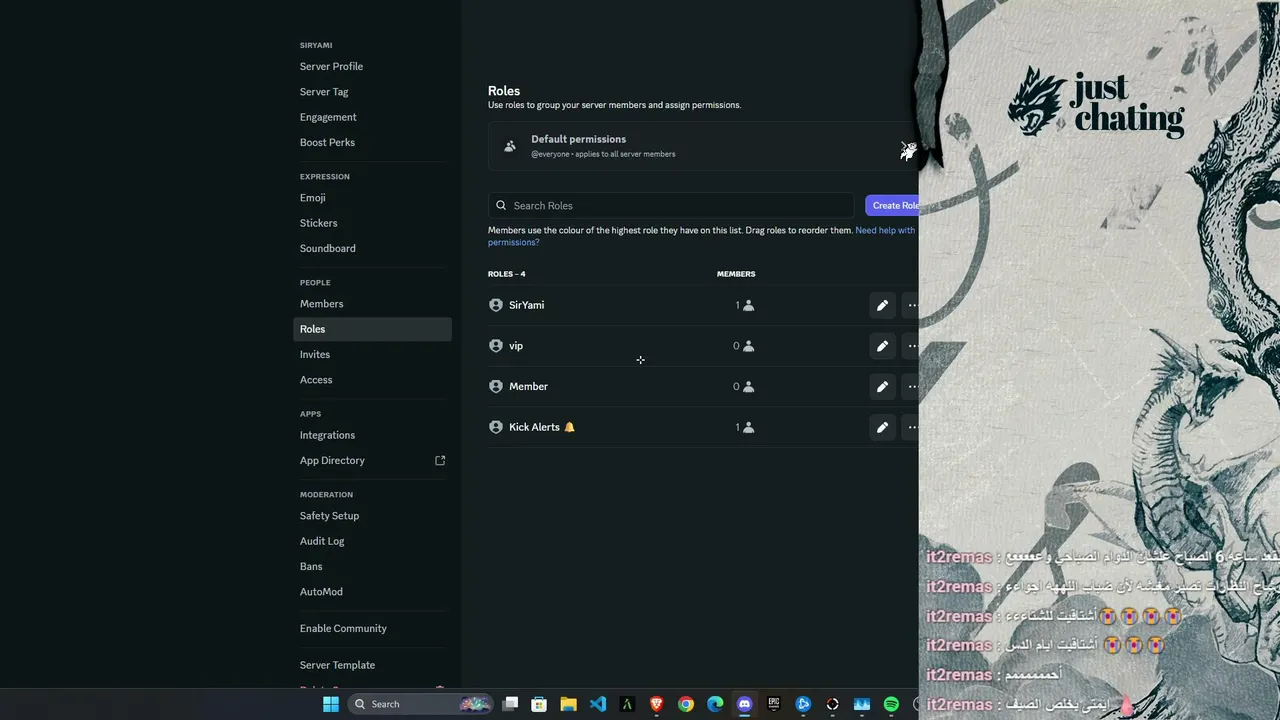Edit the vip role with the pencil icon
This screenshot has width=1280, height=720.
[882, 346]
